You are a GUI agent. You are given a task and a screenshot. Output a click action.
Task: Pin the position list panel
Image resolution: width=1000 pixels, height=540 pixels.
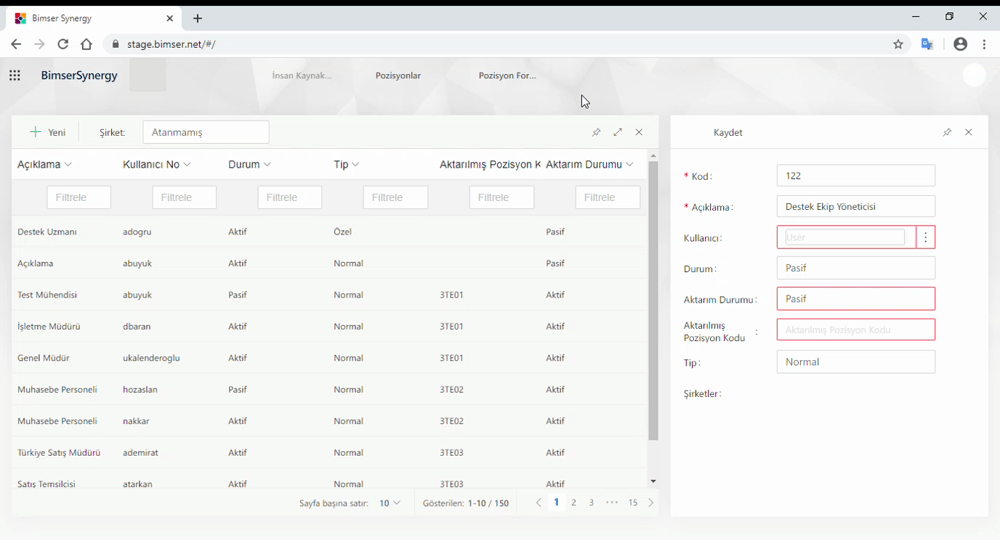pos(596,132)
